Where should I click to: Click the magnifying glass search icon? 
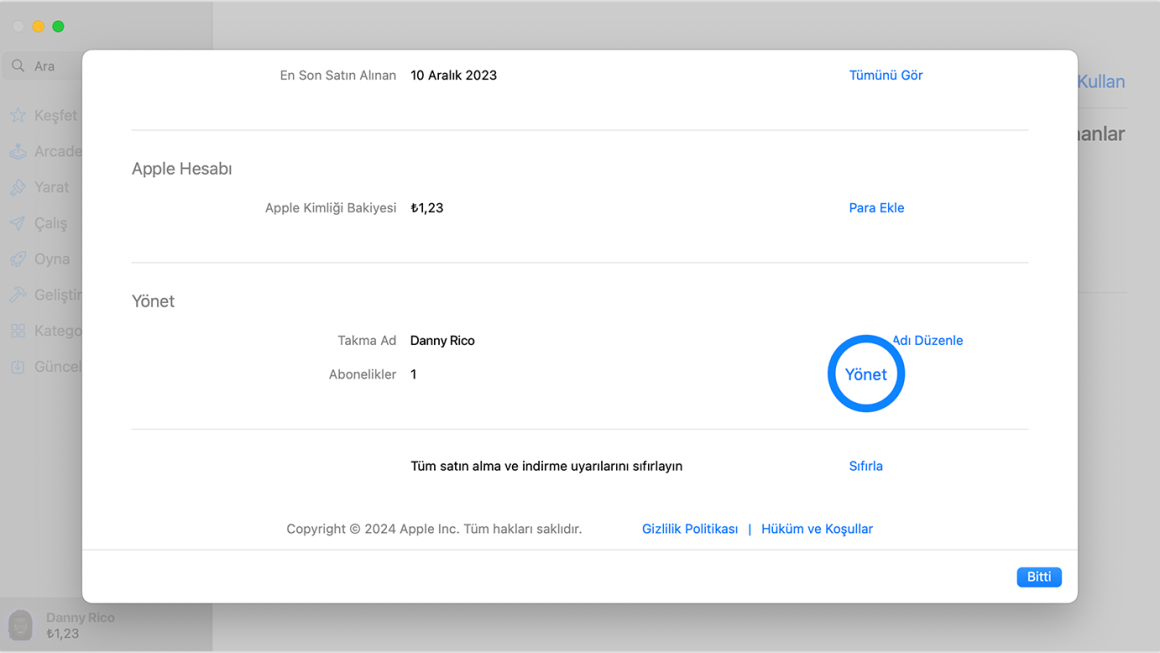[x=18, y=66]
